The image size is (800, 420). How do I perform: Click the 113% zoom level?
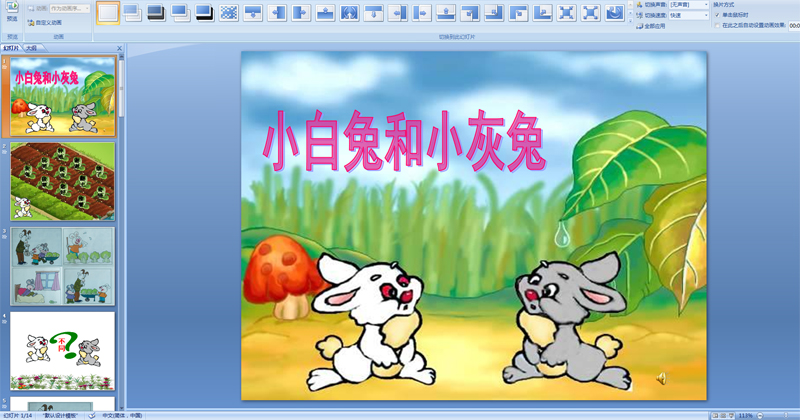(745, 416)
